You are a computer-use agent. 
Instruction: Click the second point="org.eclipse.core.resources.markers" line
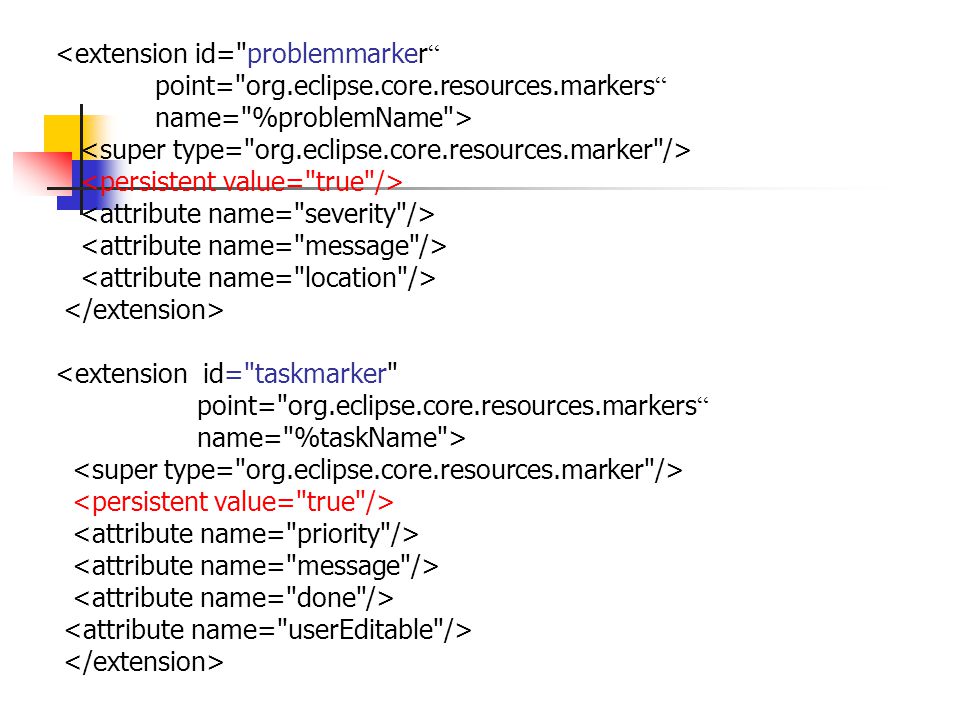pyautogui.click(x=452, y=406)
